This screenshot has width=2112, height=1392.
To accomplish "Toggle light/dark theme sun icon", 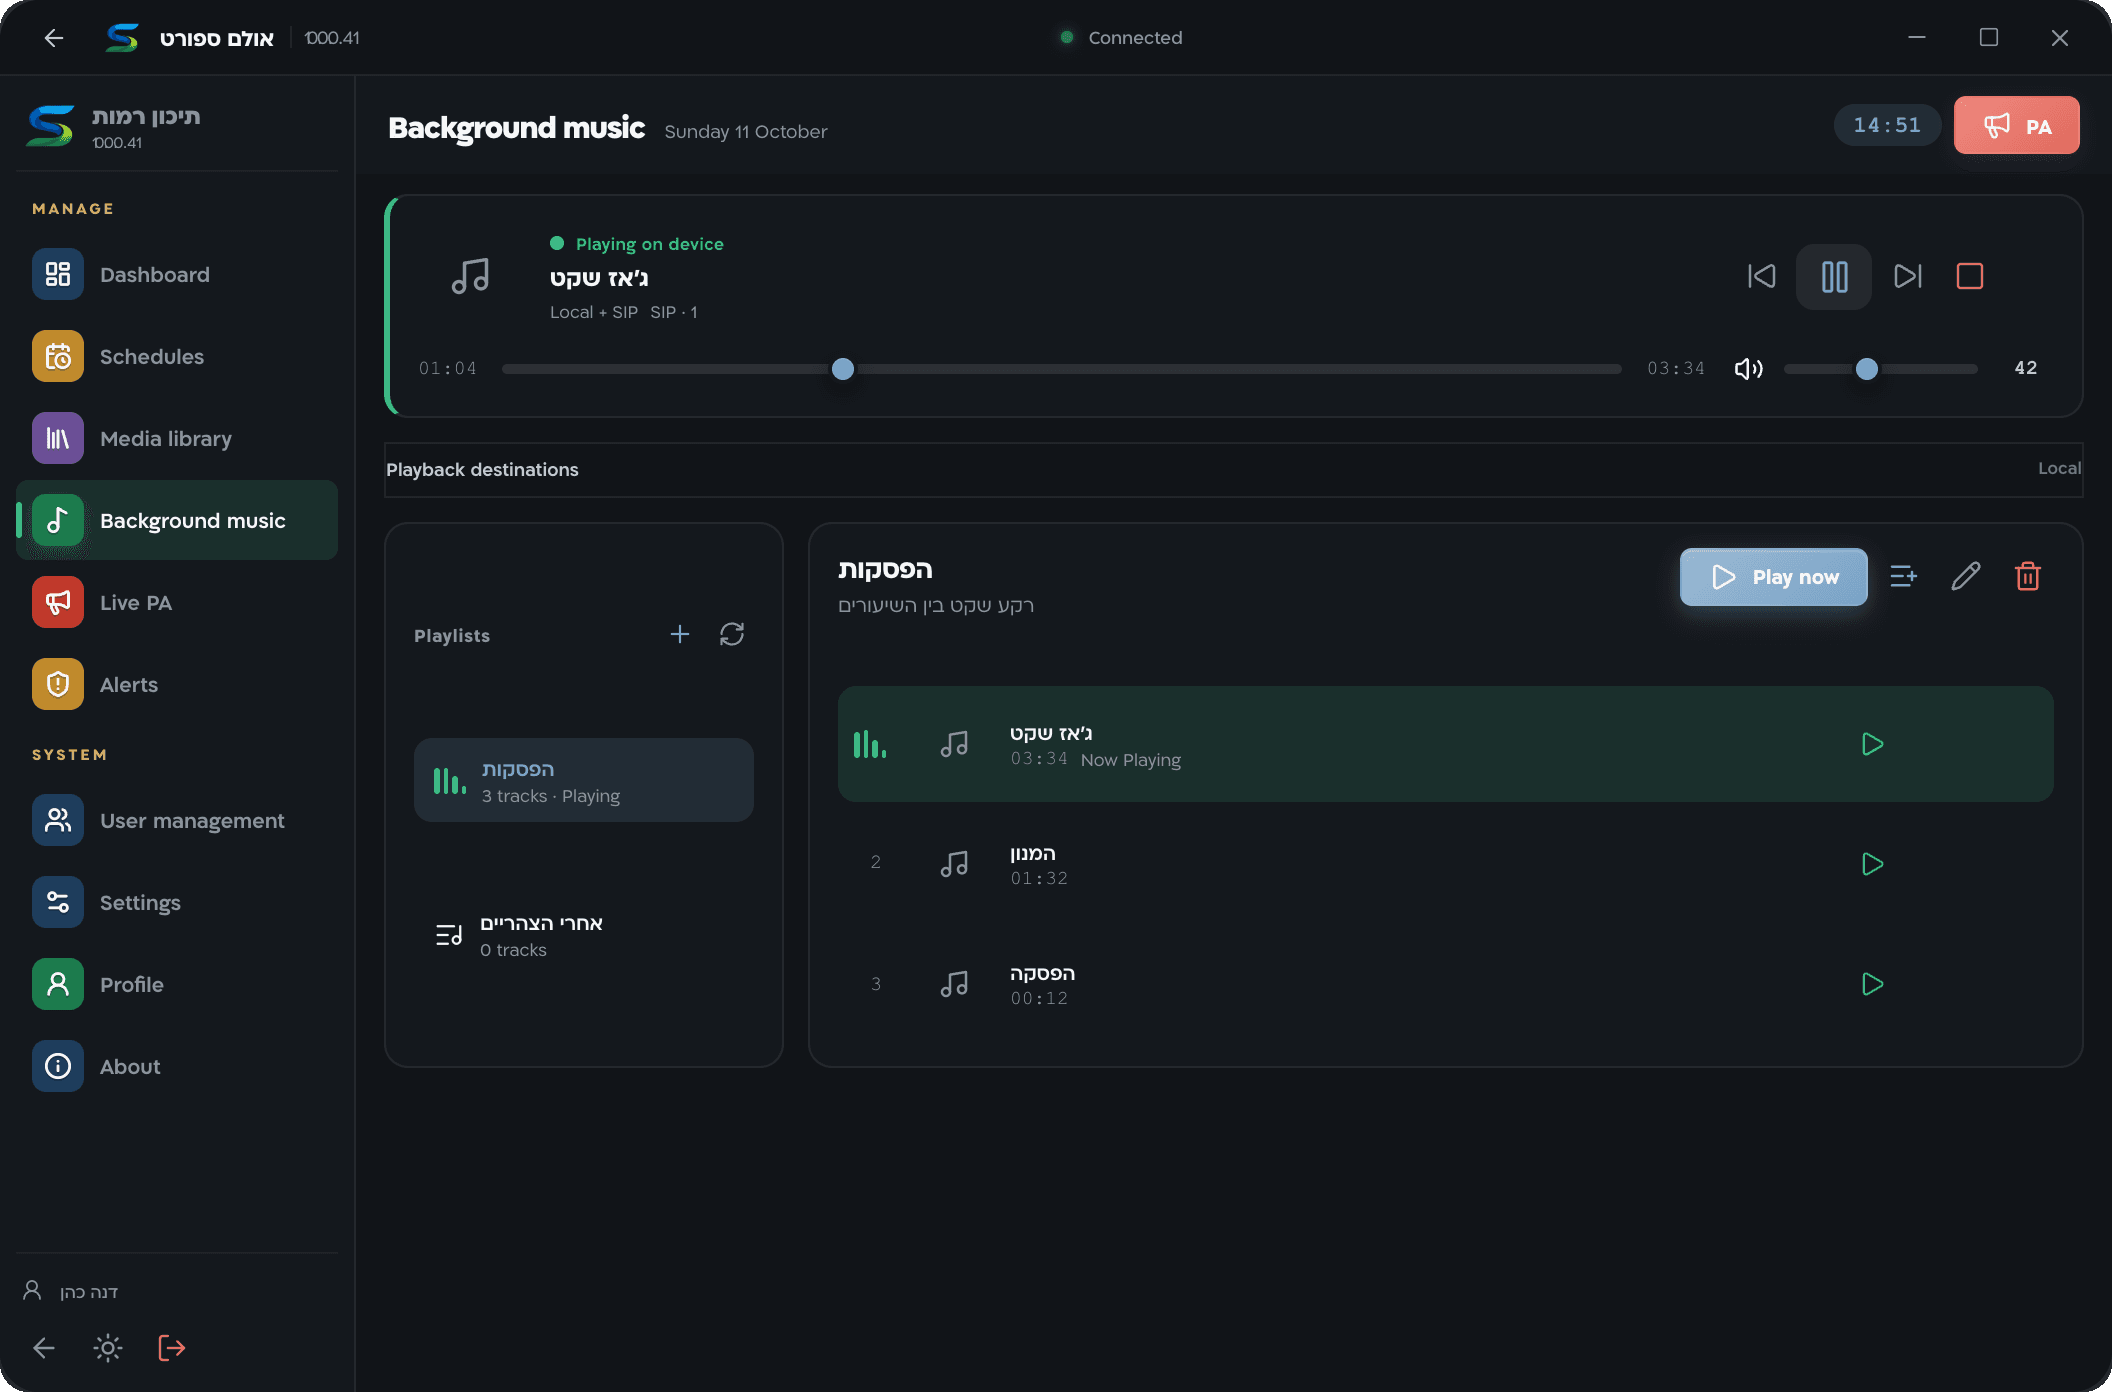I will pos(108,1348).
